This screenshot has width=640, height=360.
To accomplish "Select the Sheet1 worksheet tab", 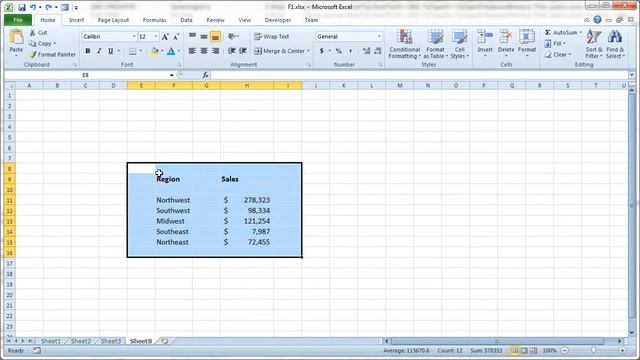I will [x=51, y=341].
